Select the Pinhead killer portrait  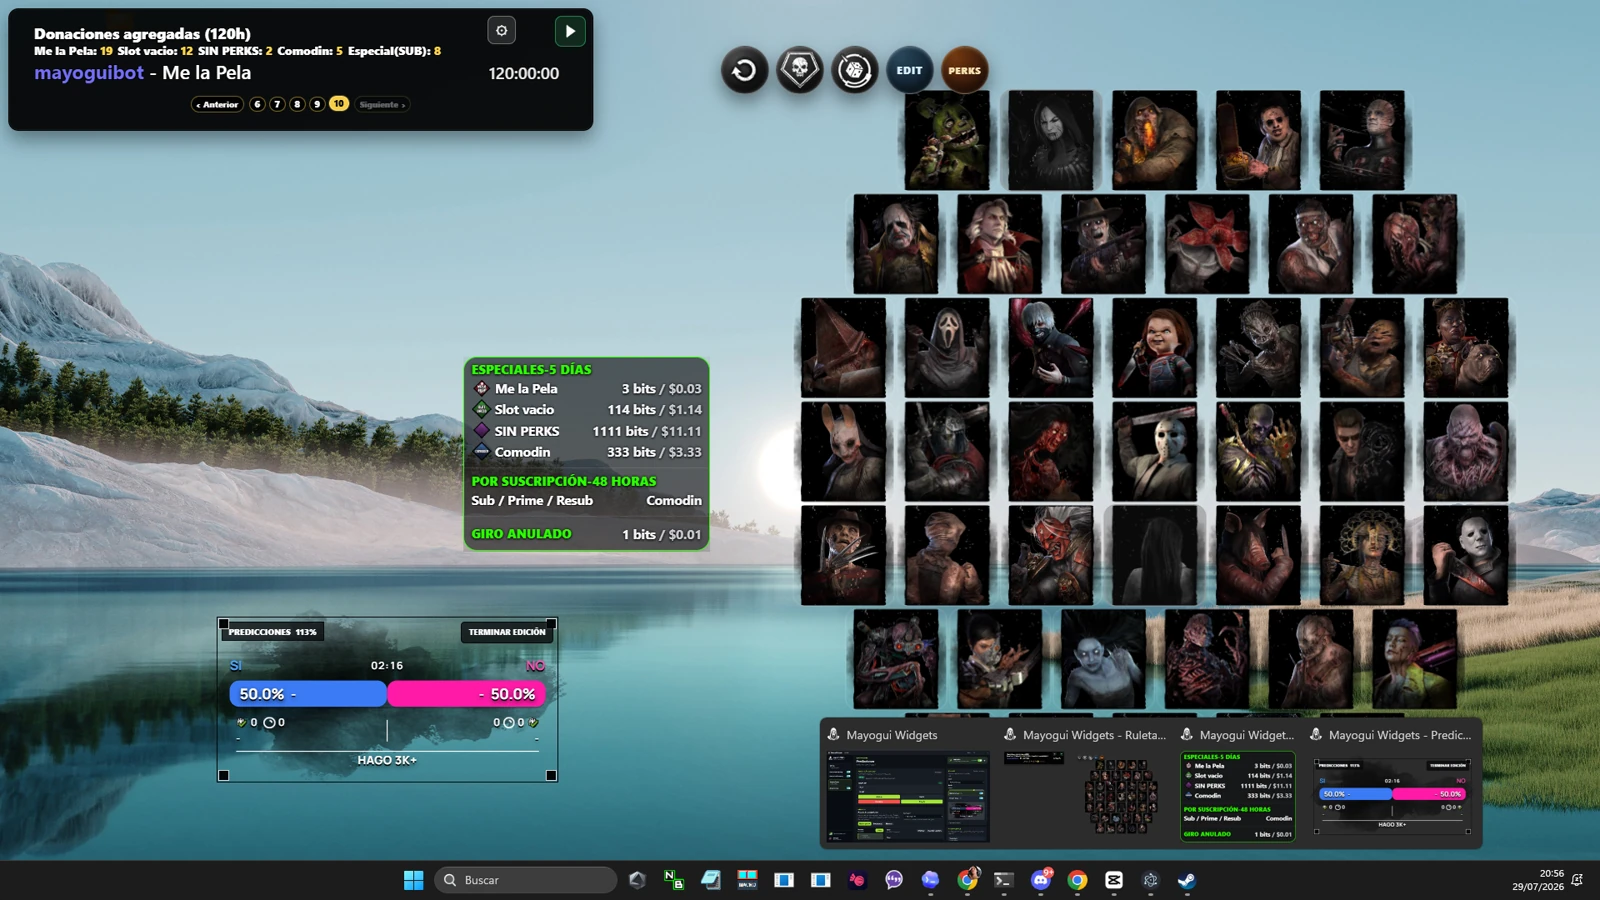click(x=1362, y=140)
